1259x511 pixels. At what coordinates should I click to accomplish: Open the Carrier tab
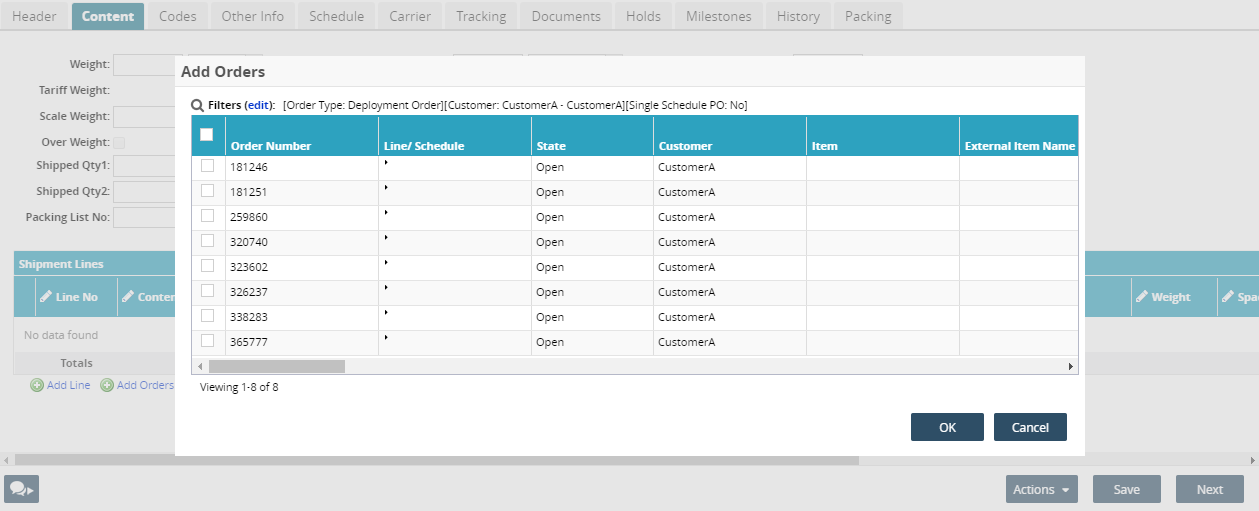tap(410, 16)
